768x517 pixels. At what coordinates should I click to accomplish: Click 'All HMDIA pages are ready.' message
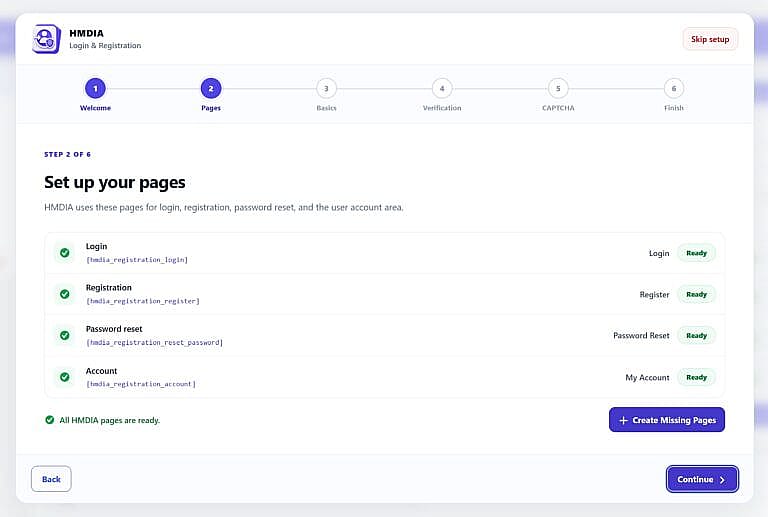(110, 420)
